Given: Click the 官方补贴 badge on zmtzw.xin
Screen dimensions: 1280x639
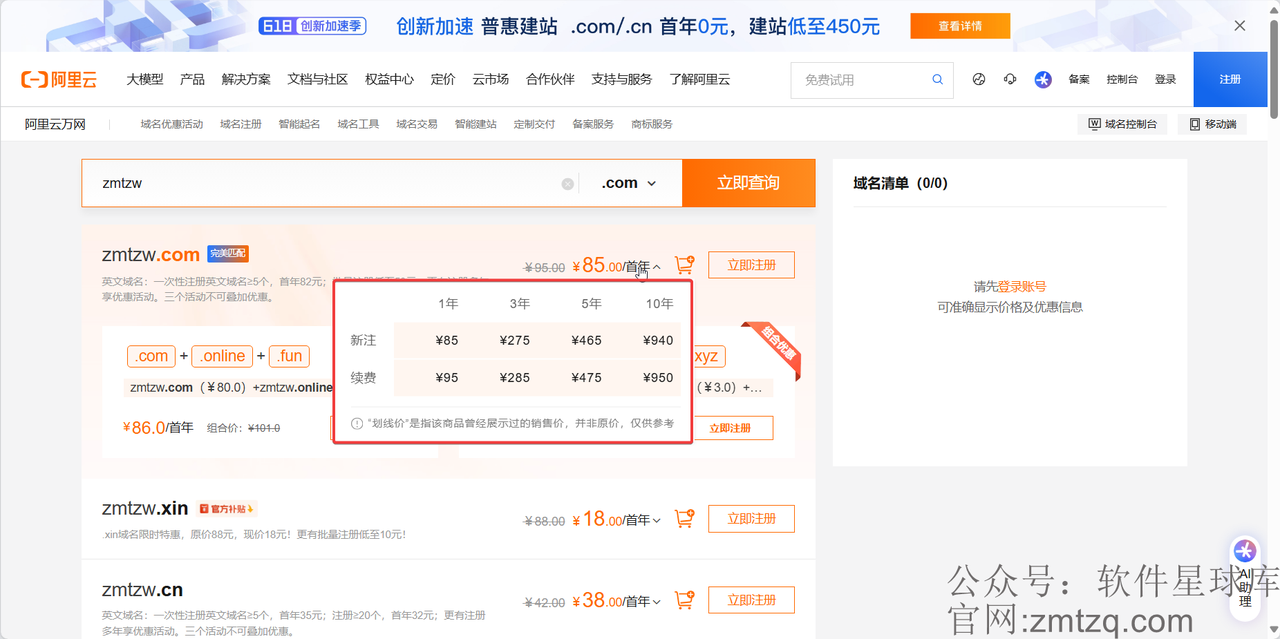Looking at the screenshot, I should [227, 509].
